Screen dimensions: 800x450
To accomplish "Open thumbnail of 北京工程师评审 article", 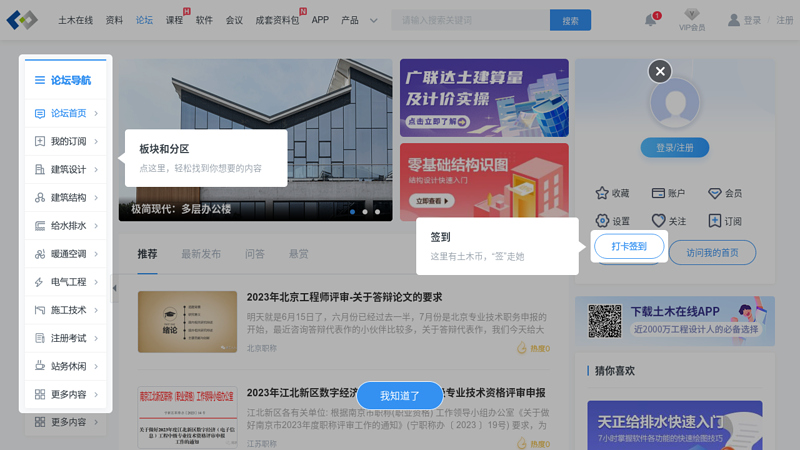I will click(187, 321).
